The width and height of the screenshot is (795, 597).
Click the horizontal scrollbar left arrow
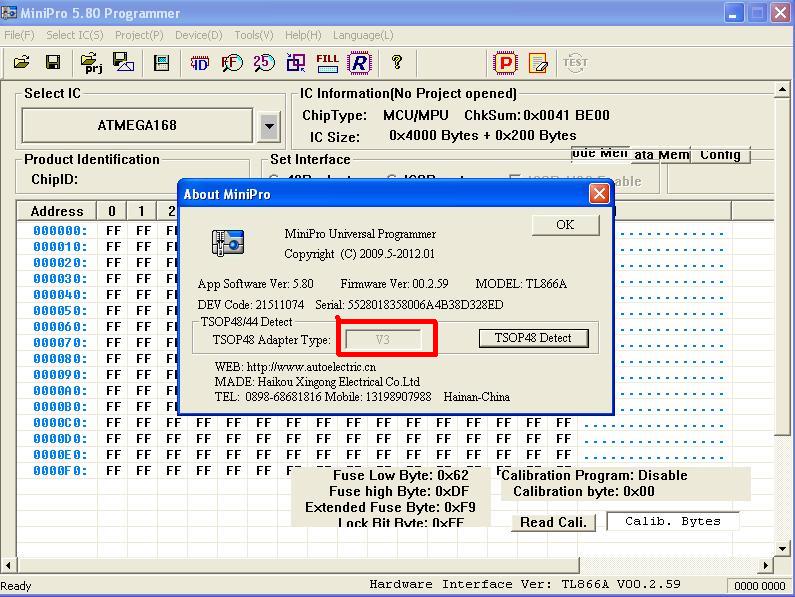[8, 565]
